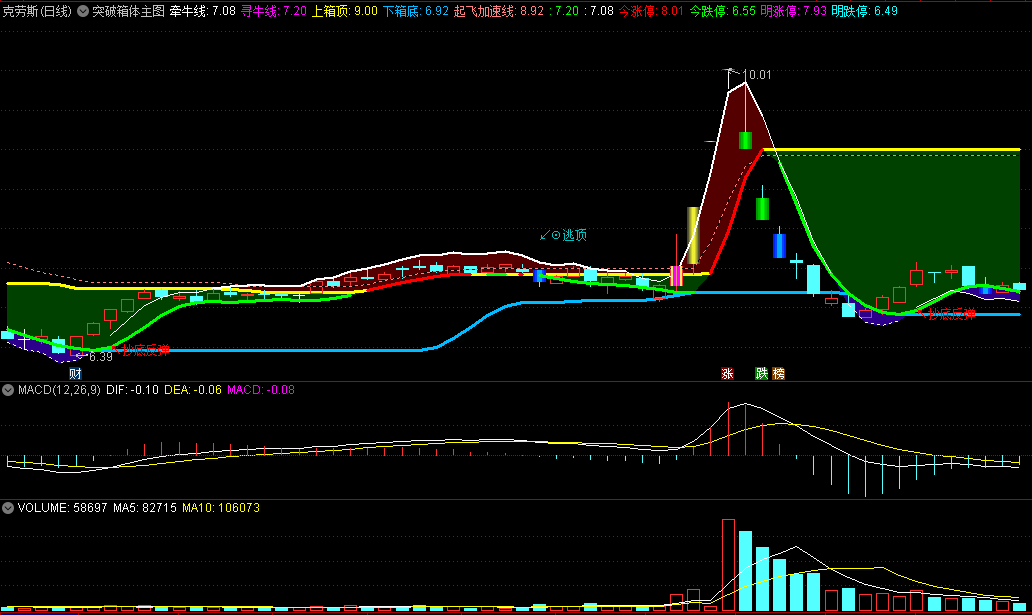Click the 今跌停: 6.55 value
The width and height of the screenshot is (1032, 615).
click(722, 11)
